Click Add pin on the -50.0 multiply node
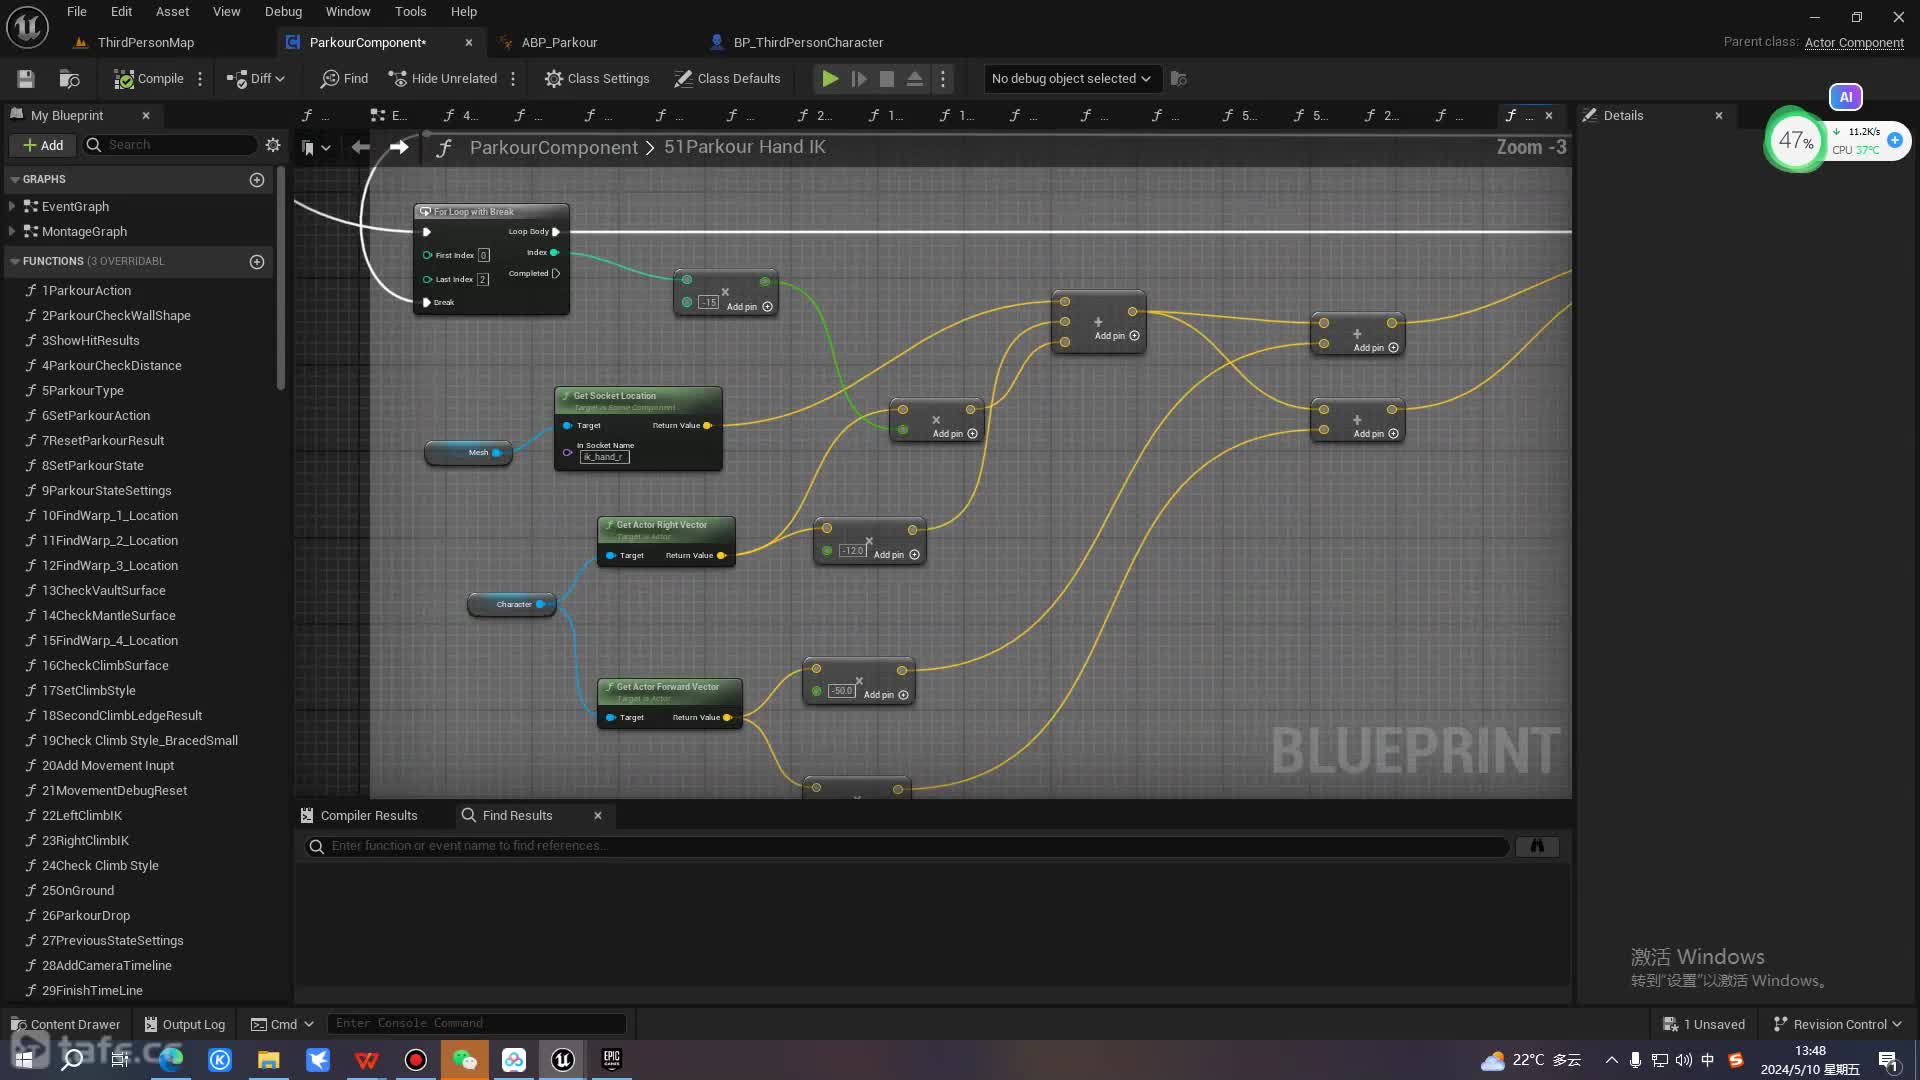The height and width of the screenshot is (1080, 1920). click(x=886, y=695)
